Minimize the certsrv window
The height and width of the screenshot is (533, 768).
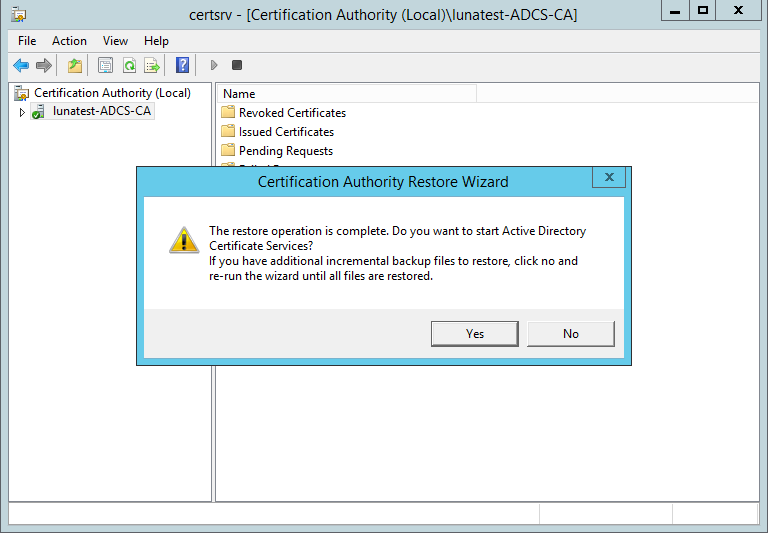pos(675,10)
